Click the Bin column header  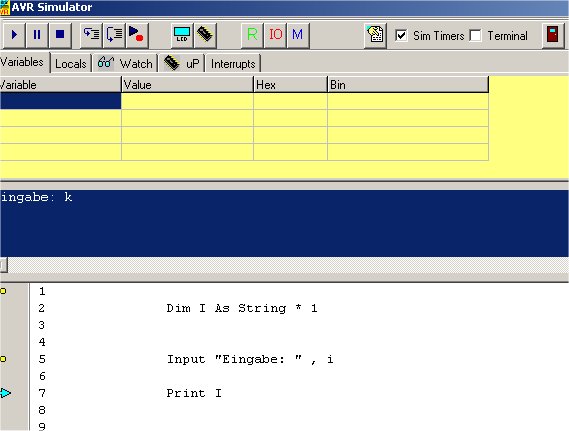click(x=408, y=85)
